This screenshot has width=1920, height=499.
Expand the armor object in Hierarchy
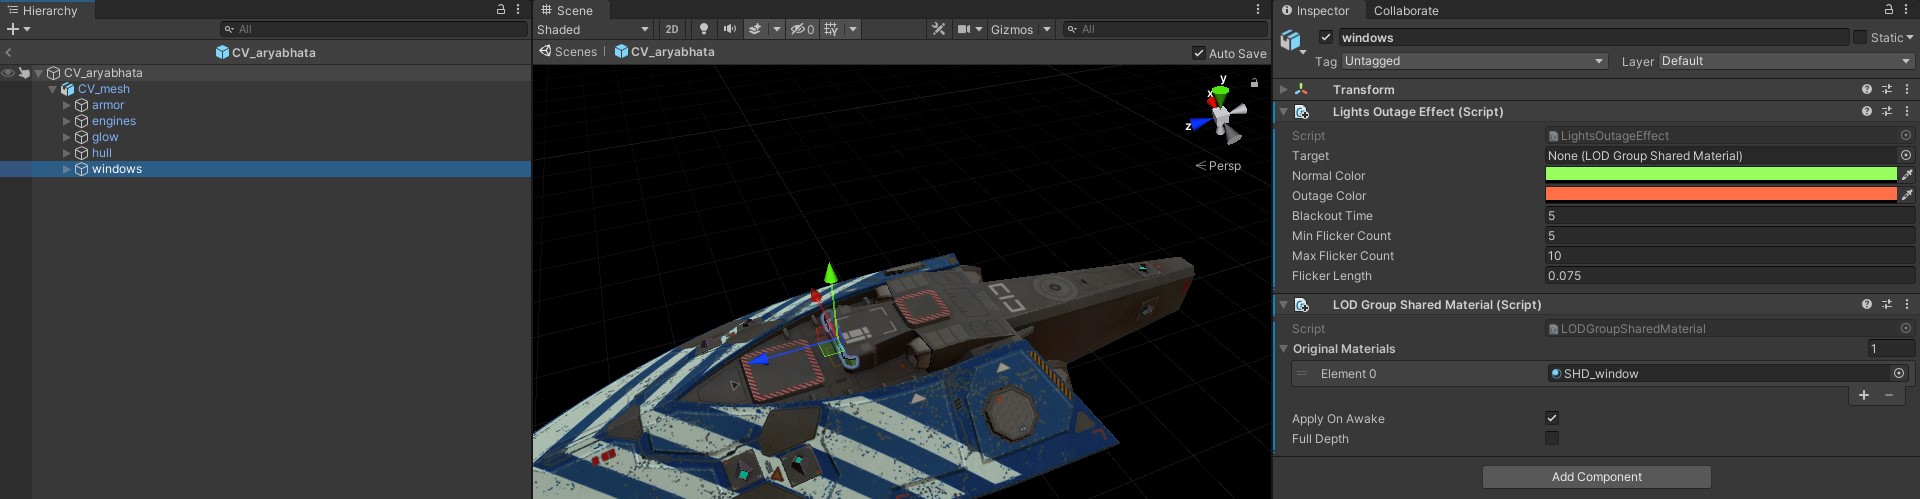point(67,105)
